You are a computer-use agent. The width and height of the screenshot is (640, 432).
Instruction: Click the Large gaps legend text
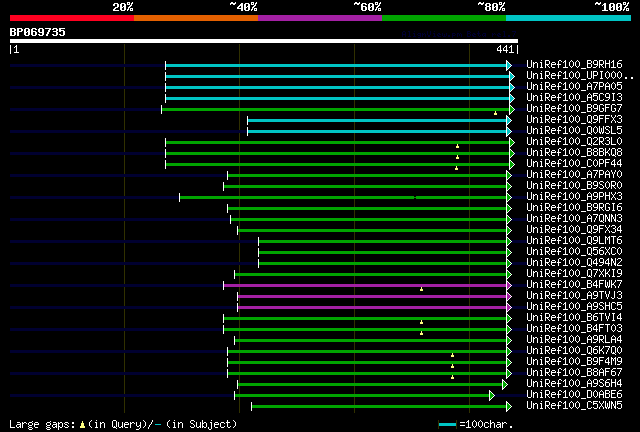tap(42, 425)
